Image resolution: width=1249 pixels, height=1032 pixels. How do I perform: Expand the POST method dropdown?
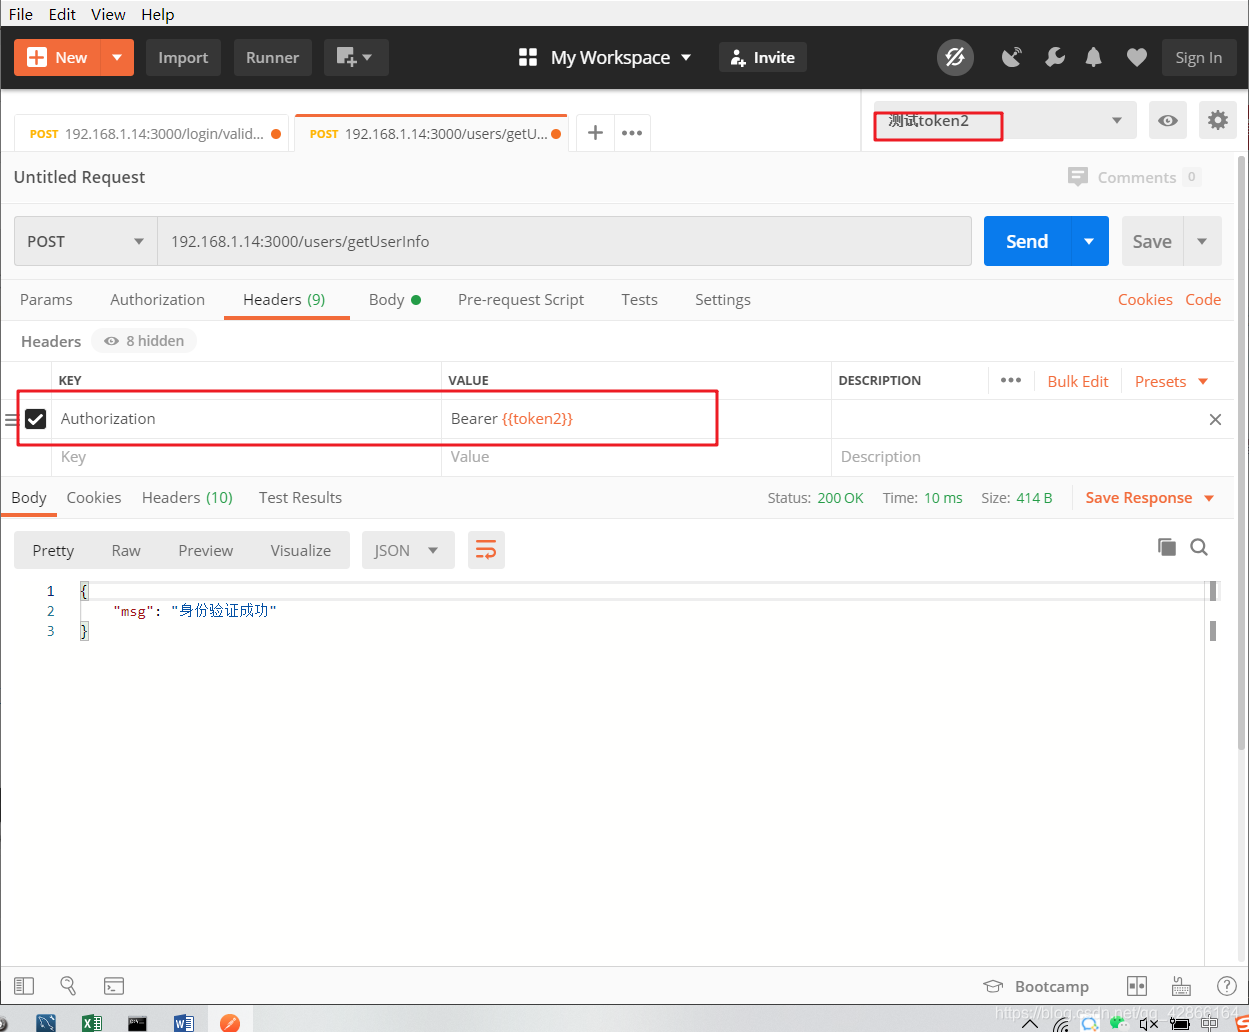click(86, 241)
